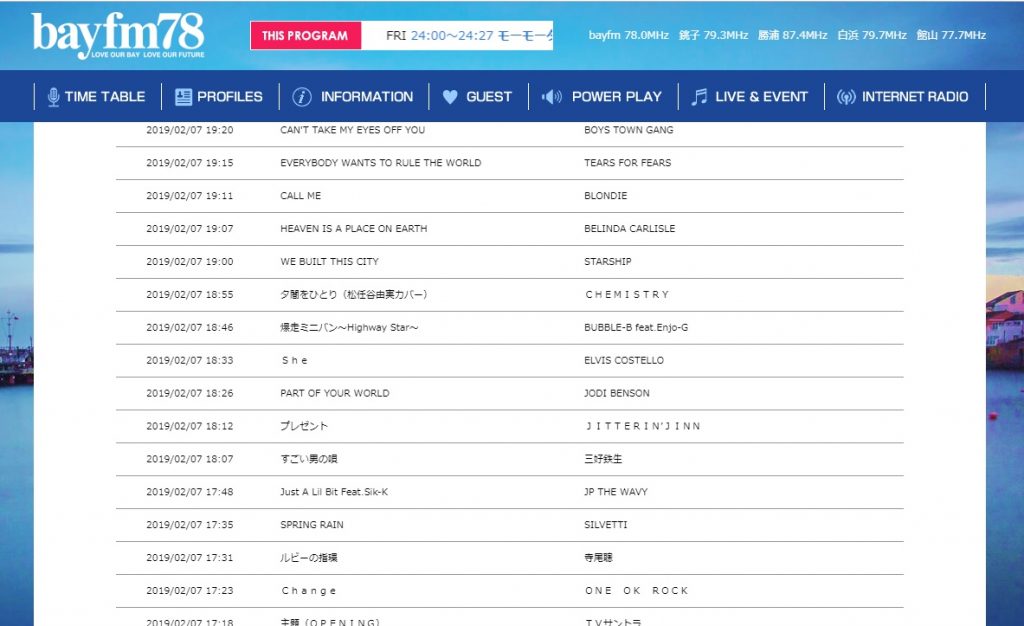Screen dimensions: 1024x626
Task: Click the info circle icon beside INFORMATION
Action: click(301, 97)
